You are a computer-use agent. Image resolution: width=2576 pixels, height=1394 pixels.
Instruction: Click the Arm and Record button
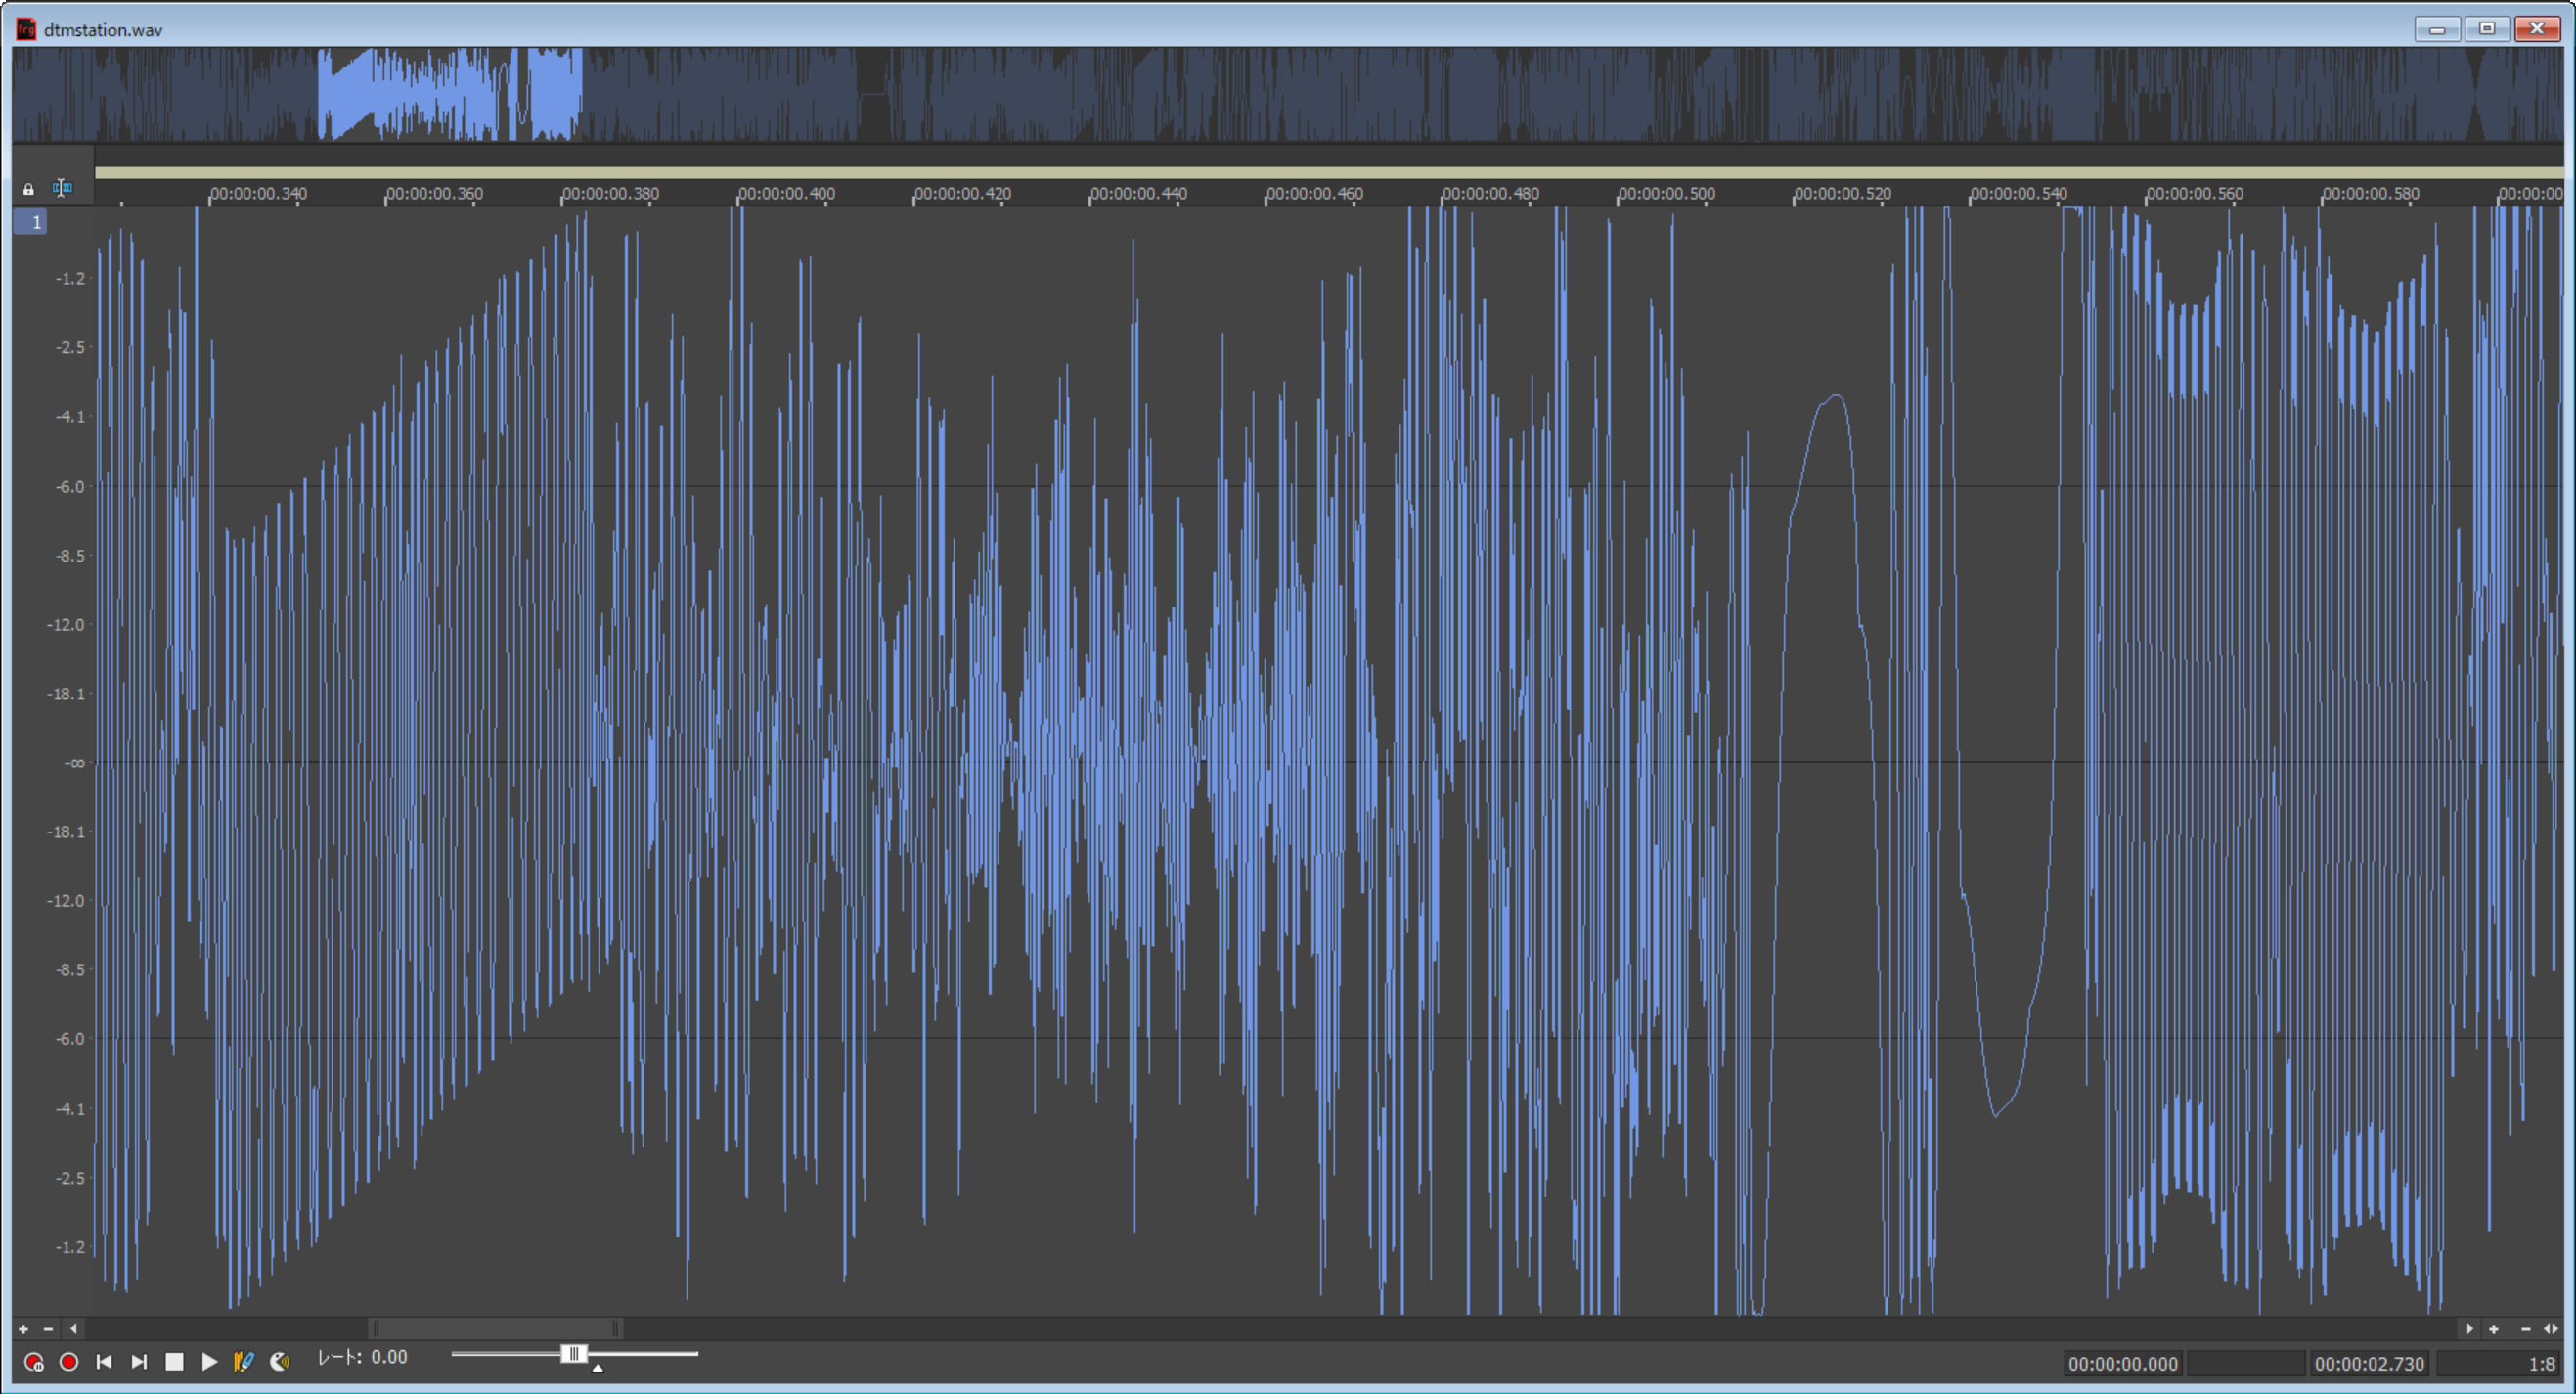point(34,1362)
